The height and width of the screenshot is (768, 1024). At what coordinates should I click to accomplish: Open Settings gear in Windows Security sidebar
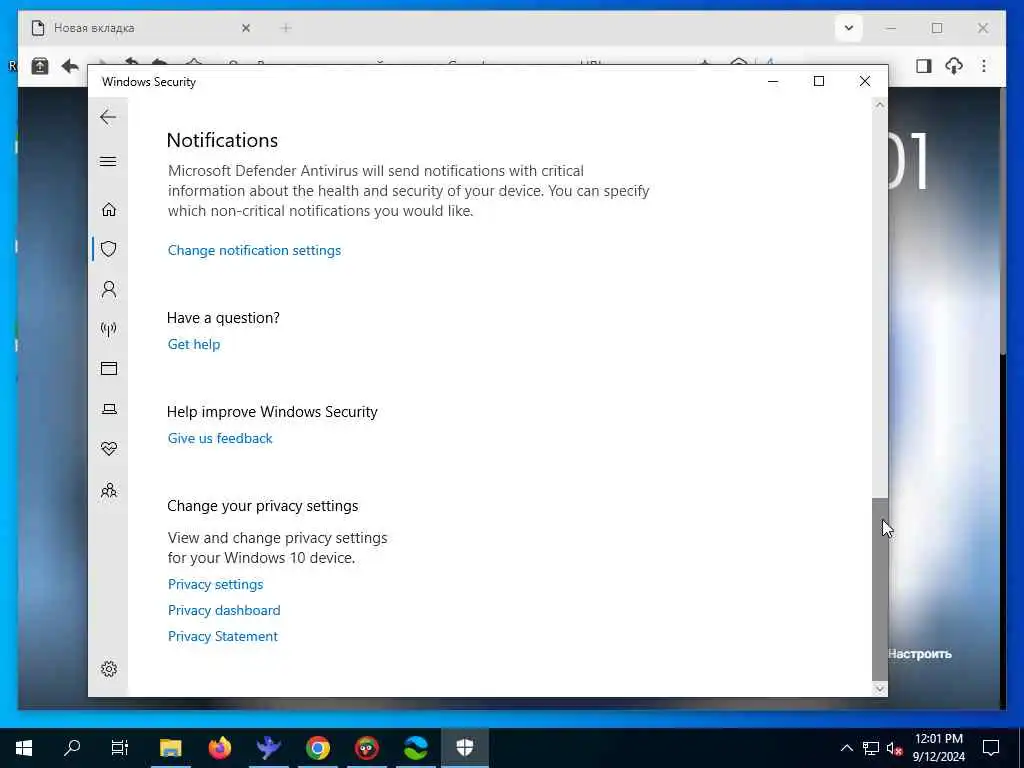(x=109, y=669)
